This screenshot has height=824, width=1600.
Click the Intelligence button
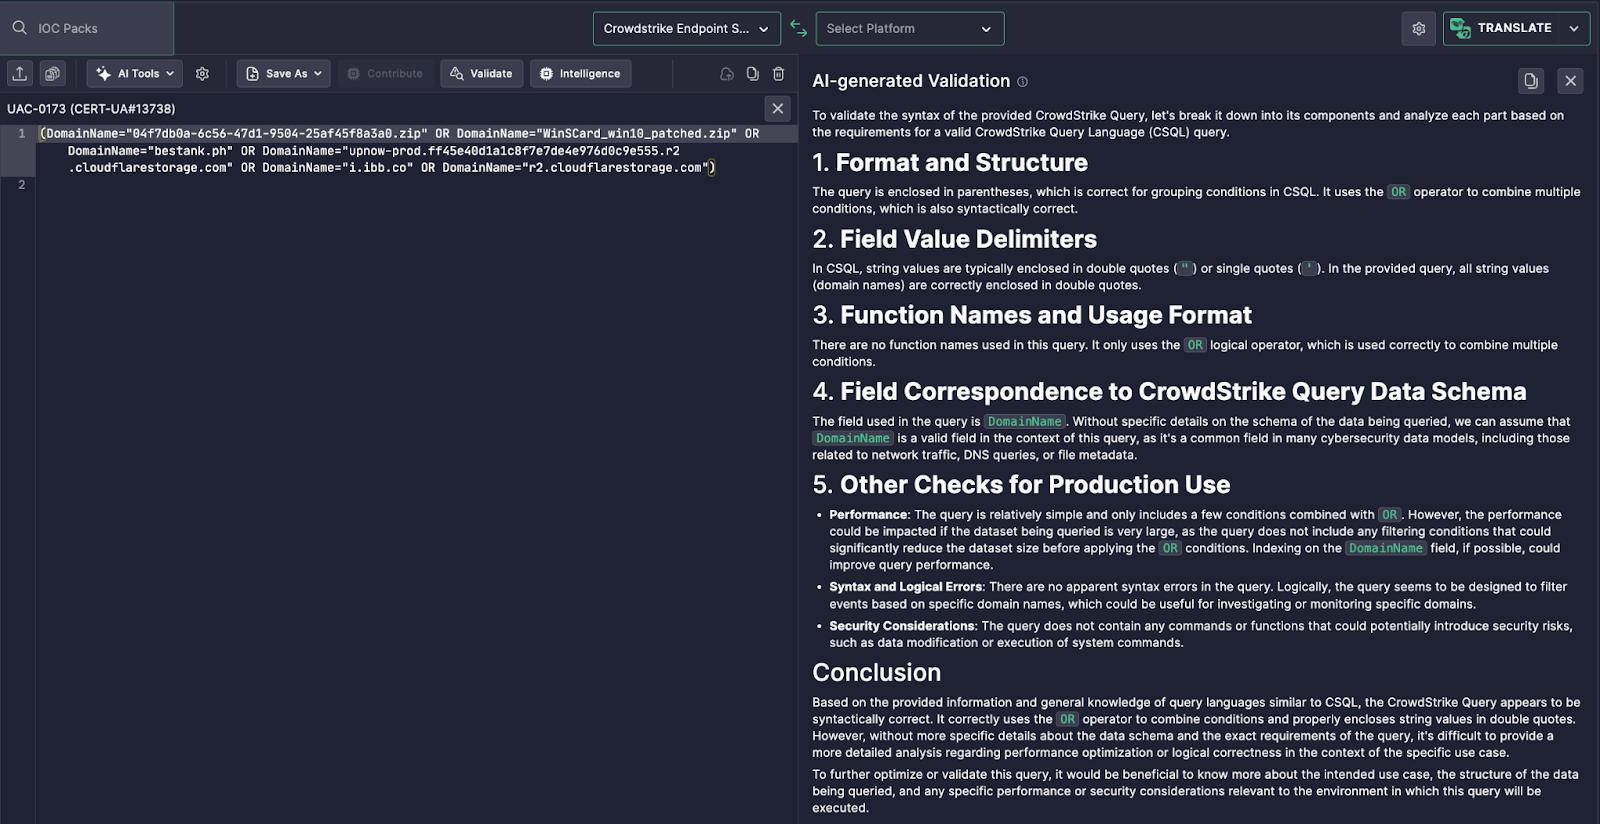click(580, 74)
